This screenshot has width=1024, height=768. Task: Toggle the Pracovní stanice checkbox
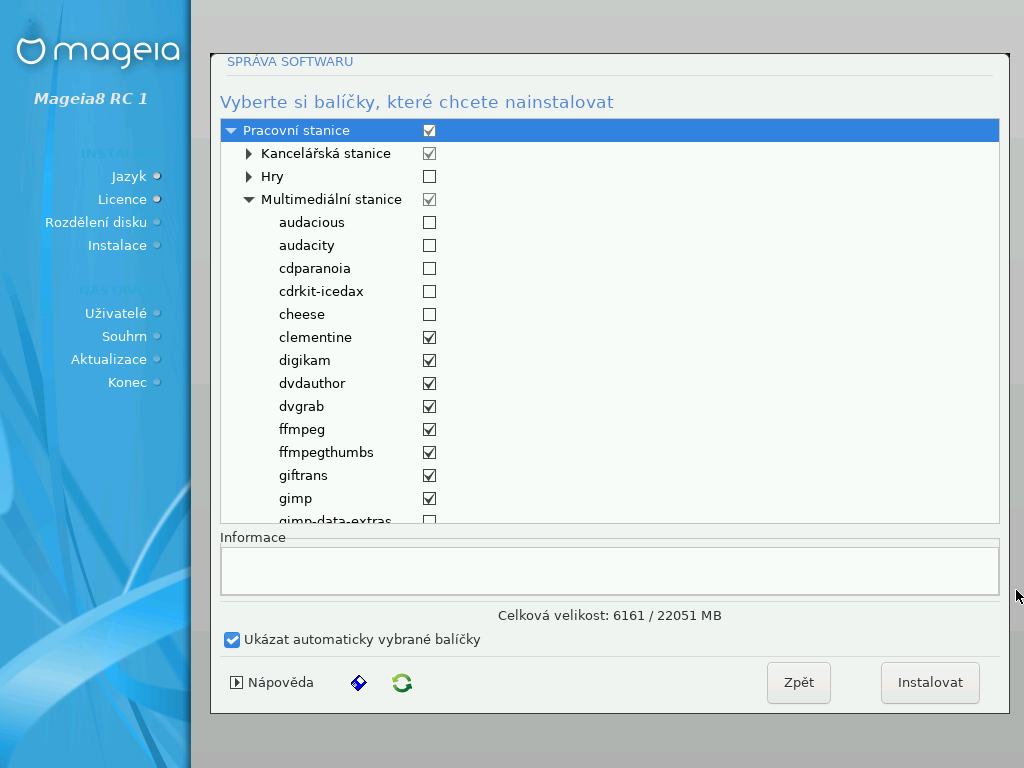coord(429,131)
